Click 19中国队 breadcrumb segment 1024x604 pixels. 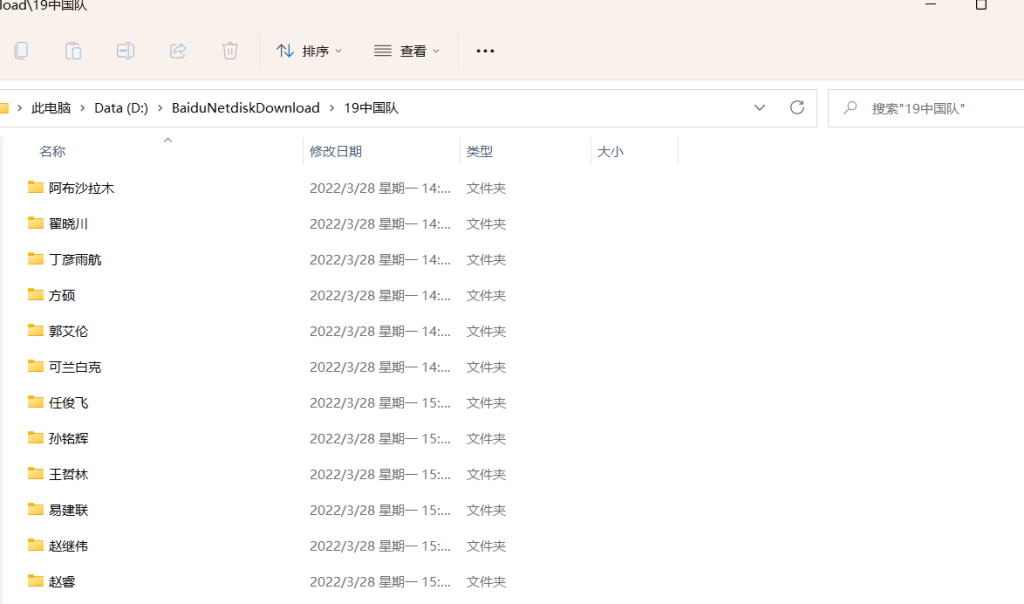[371, 108]
